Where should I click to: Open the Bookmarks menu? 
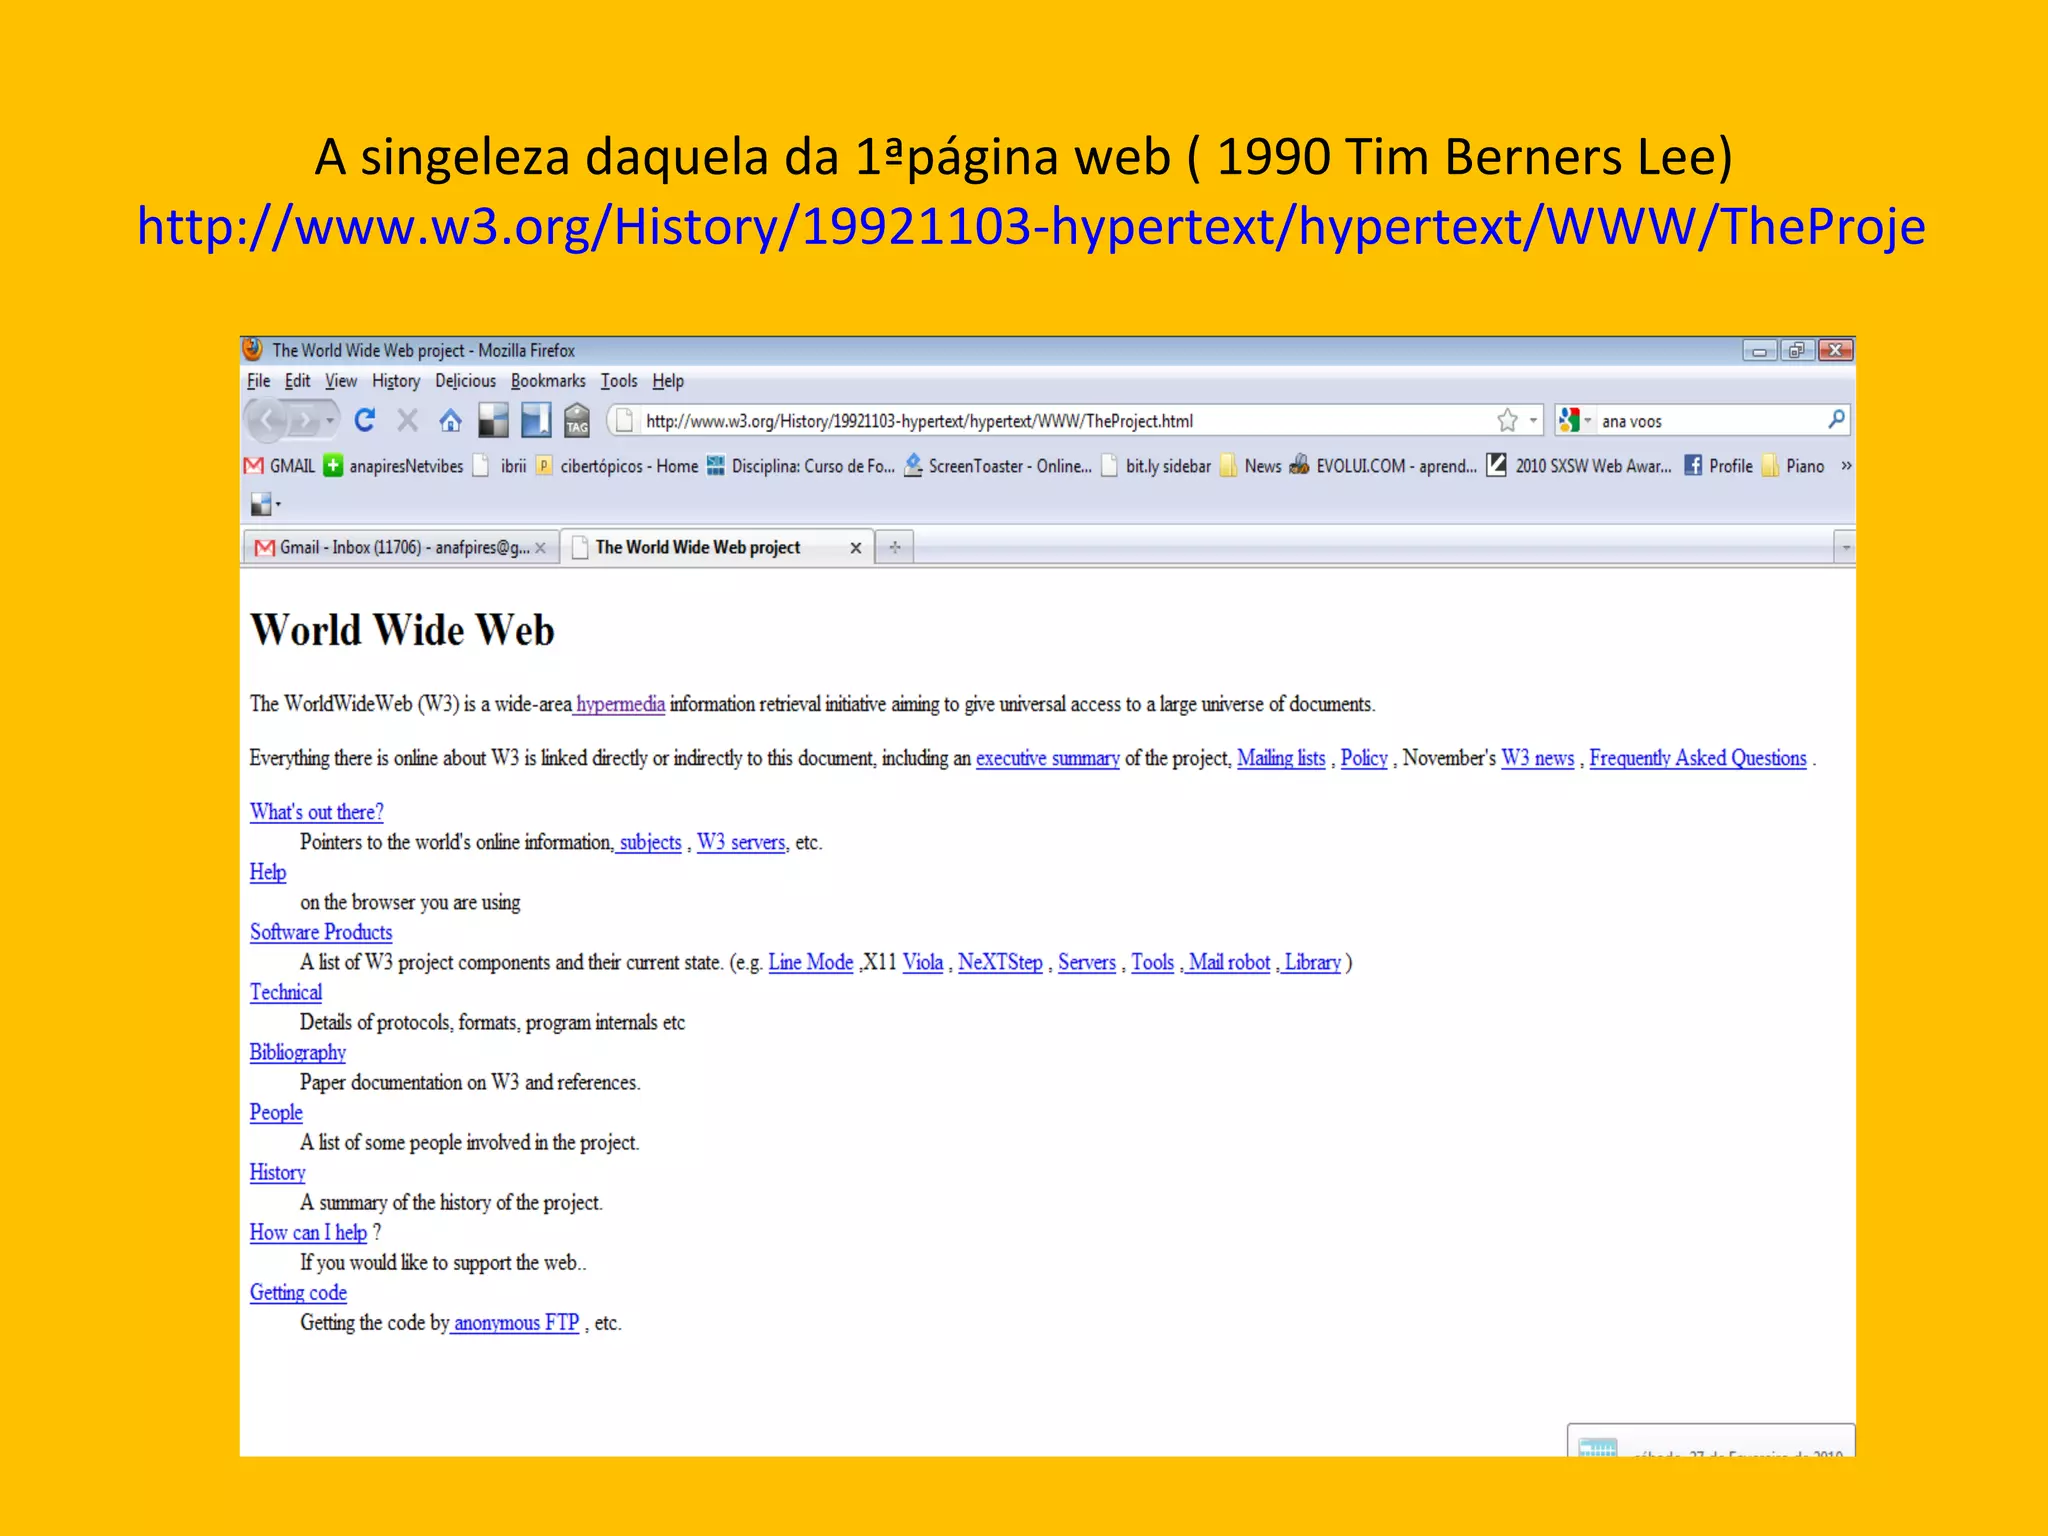point(548,381)
